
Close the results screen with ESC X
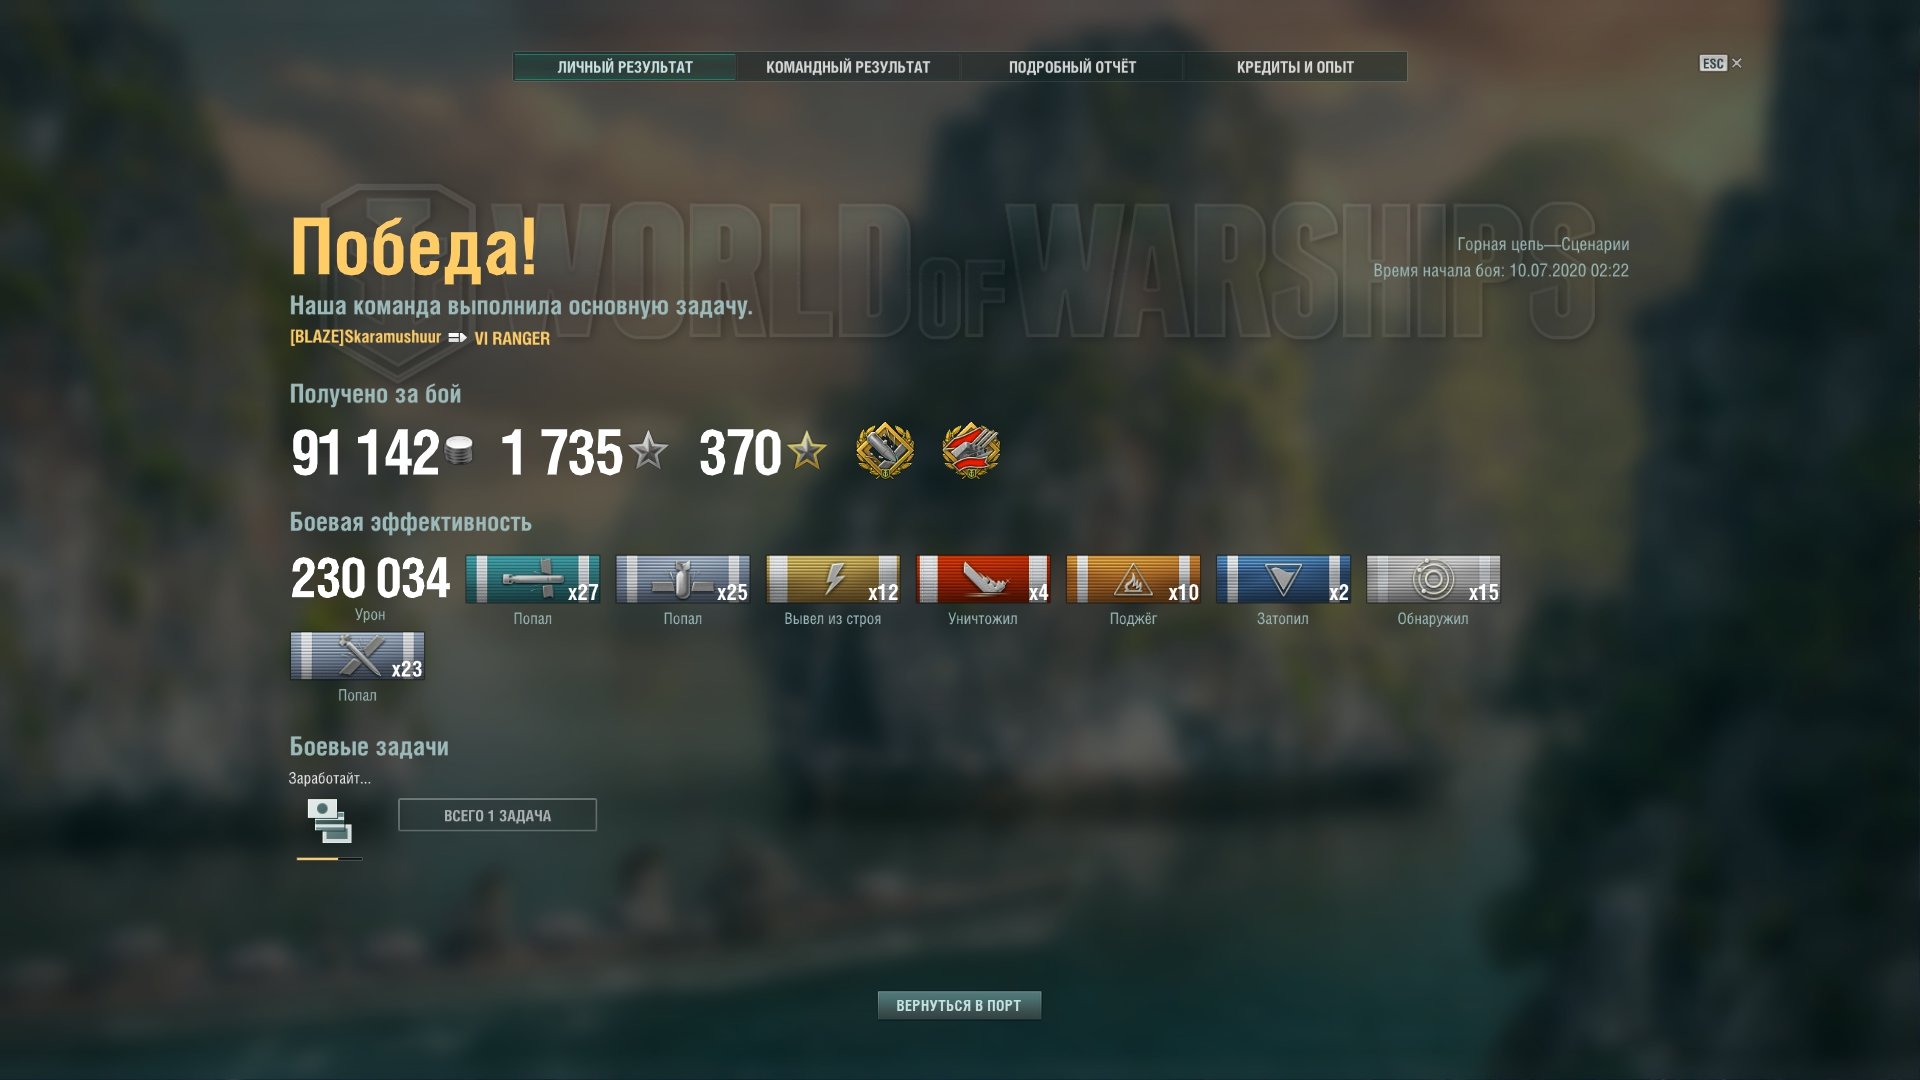click(1721, 63)
